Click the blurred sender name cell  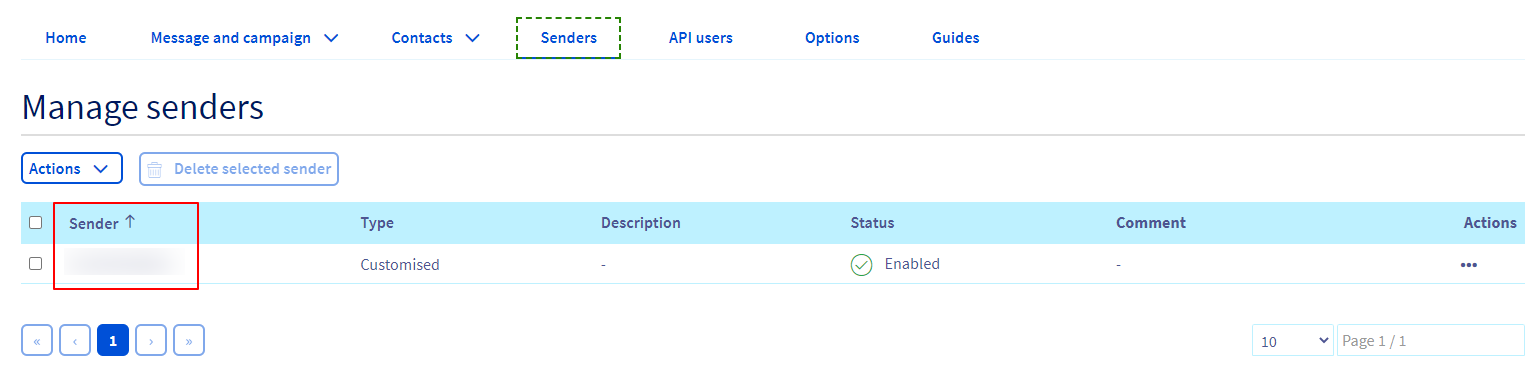pyautogui.click(x=124, y=264)
